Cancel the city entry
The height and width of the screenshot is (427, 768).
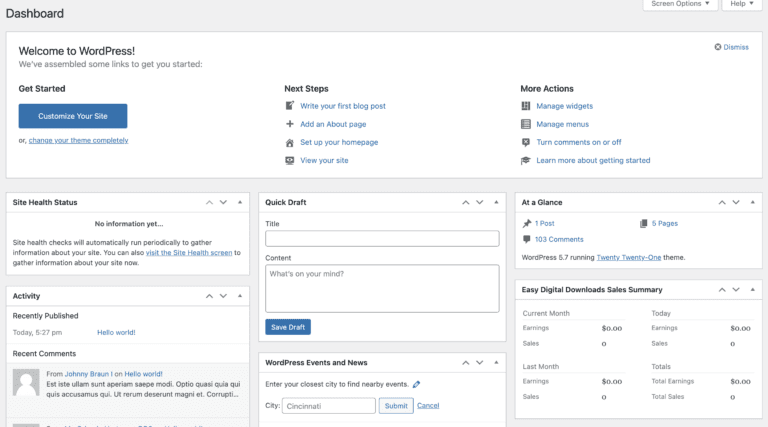(428, 405)
